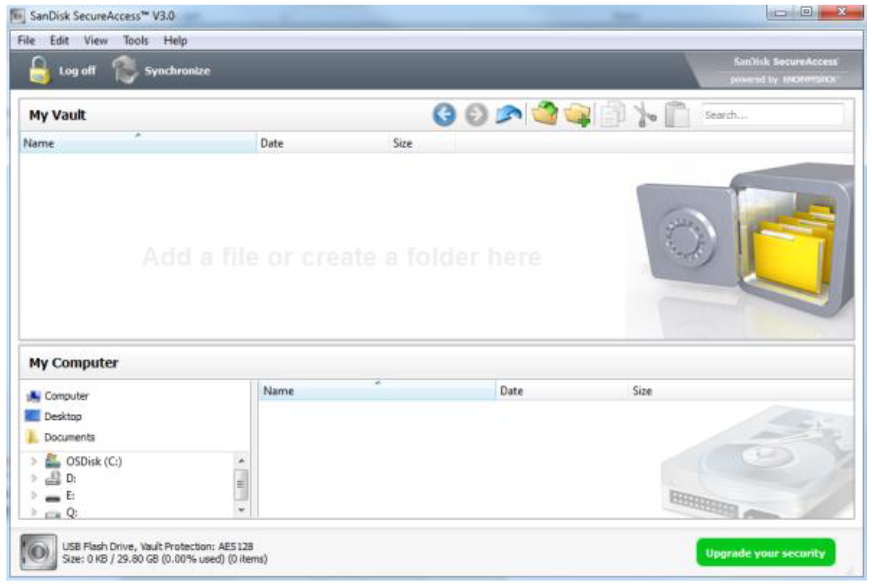The width and height of the screenshot is (872, 585).
Task: Sort My Vault by Name column
Action: coord(138,143)
